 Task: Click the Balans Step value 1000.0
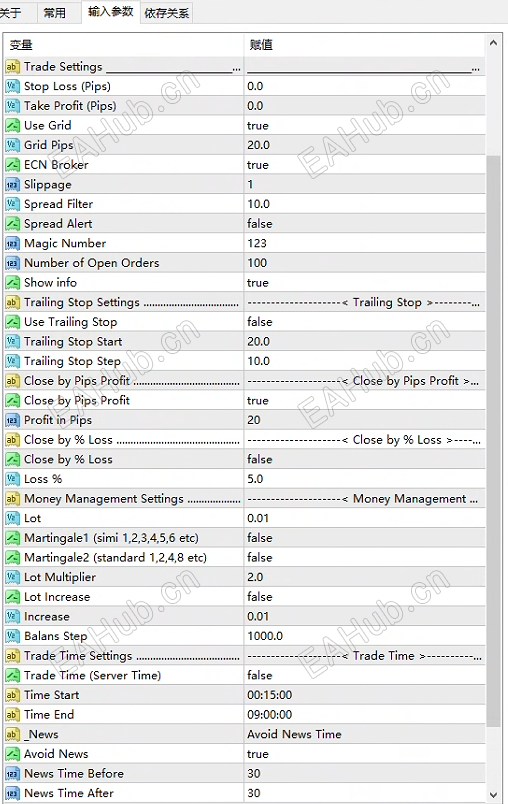265,636
